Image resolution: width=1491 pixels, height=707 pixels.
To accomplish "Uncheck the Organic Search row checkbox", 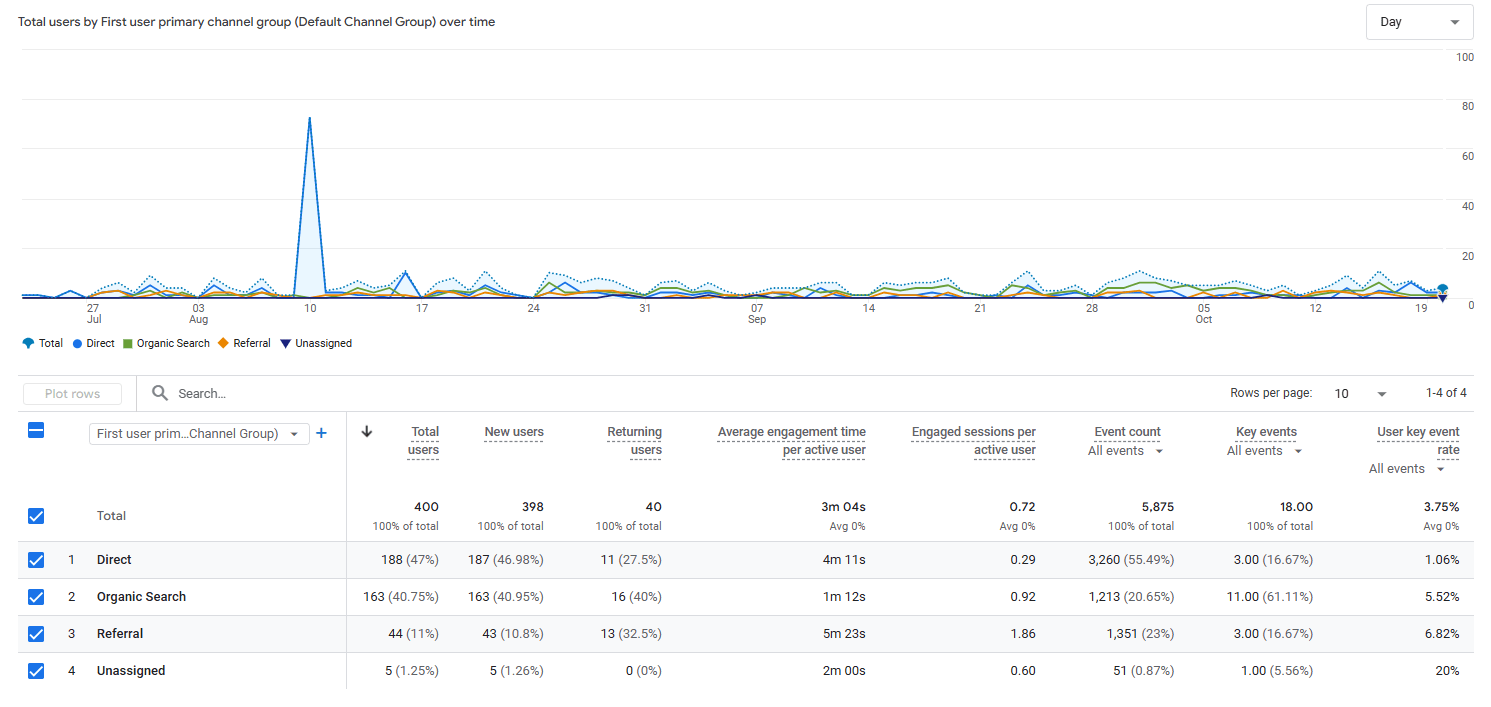I will tap(36, 597).
